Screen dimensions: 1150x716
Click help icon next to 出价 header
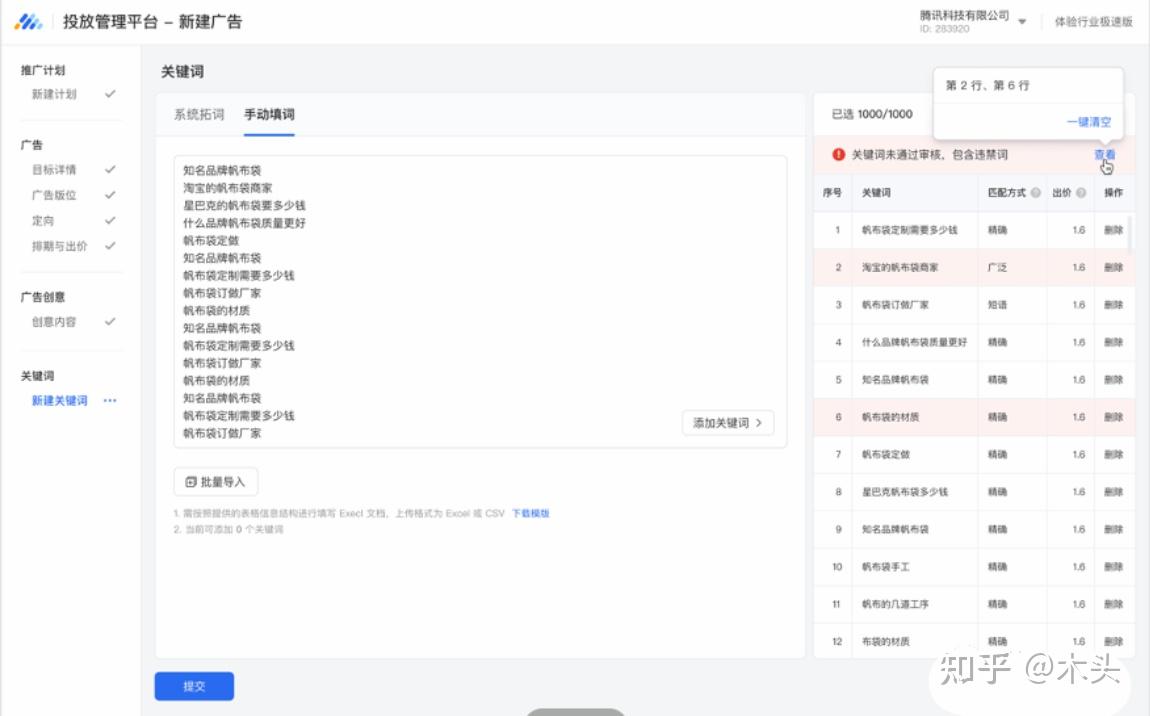click(x=1081, y=193)
